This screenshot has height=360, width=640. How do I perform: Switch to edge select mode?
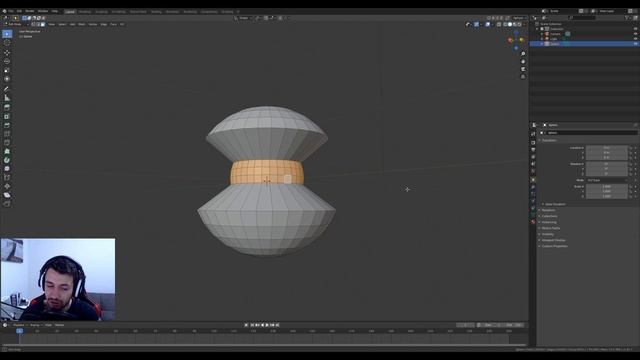click(x=38, y=24)
